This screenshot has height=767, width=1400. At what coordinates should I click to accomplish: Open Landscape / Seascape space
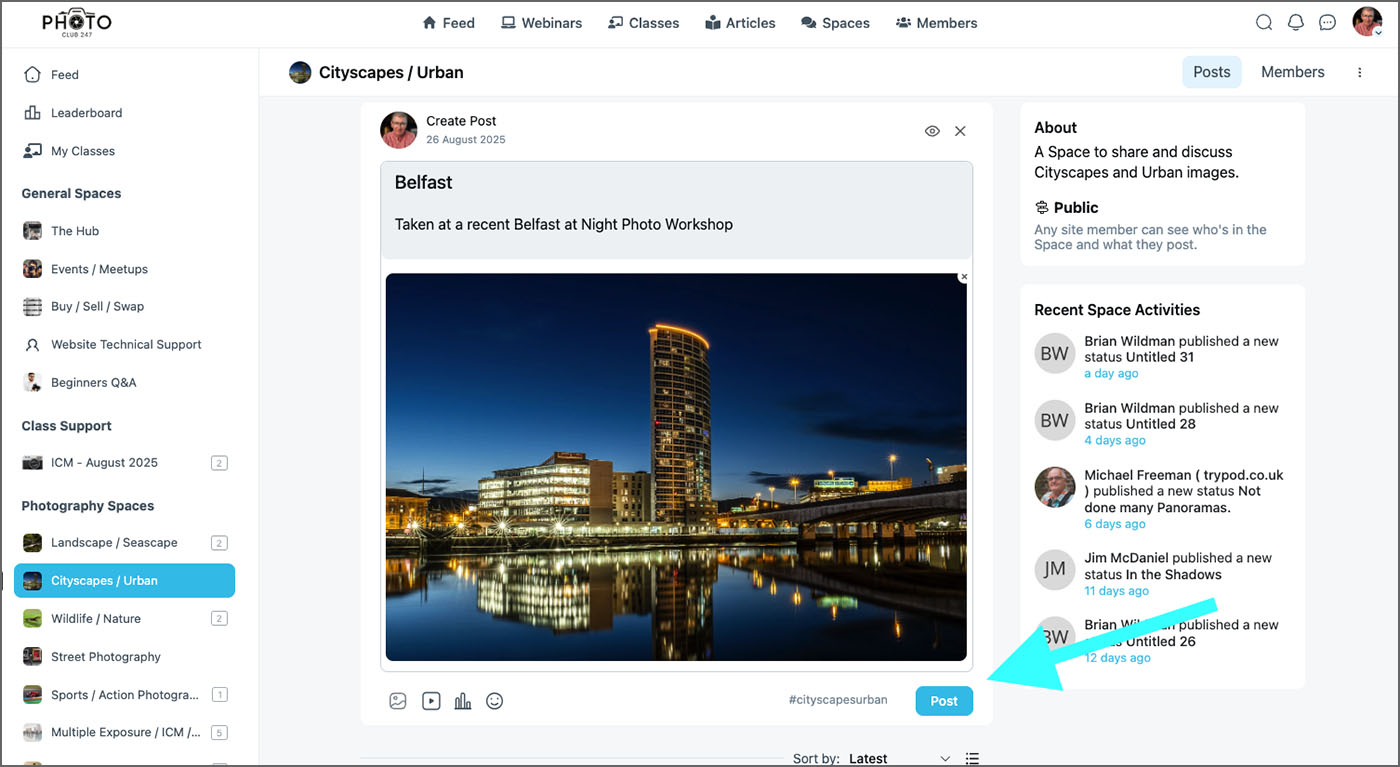pos(124,543)
